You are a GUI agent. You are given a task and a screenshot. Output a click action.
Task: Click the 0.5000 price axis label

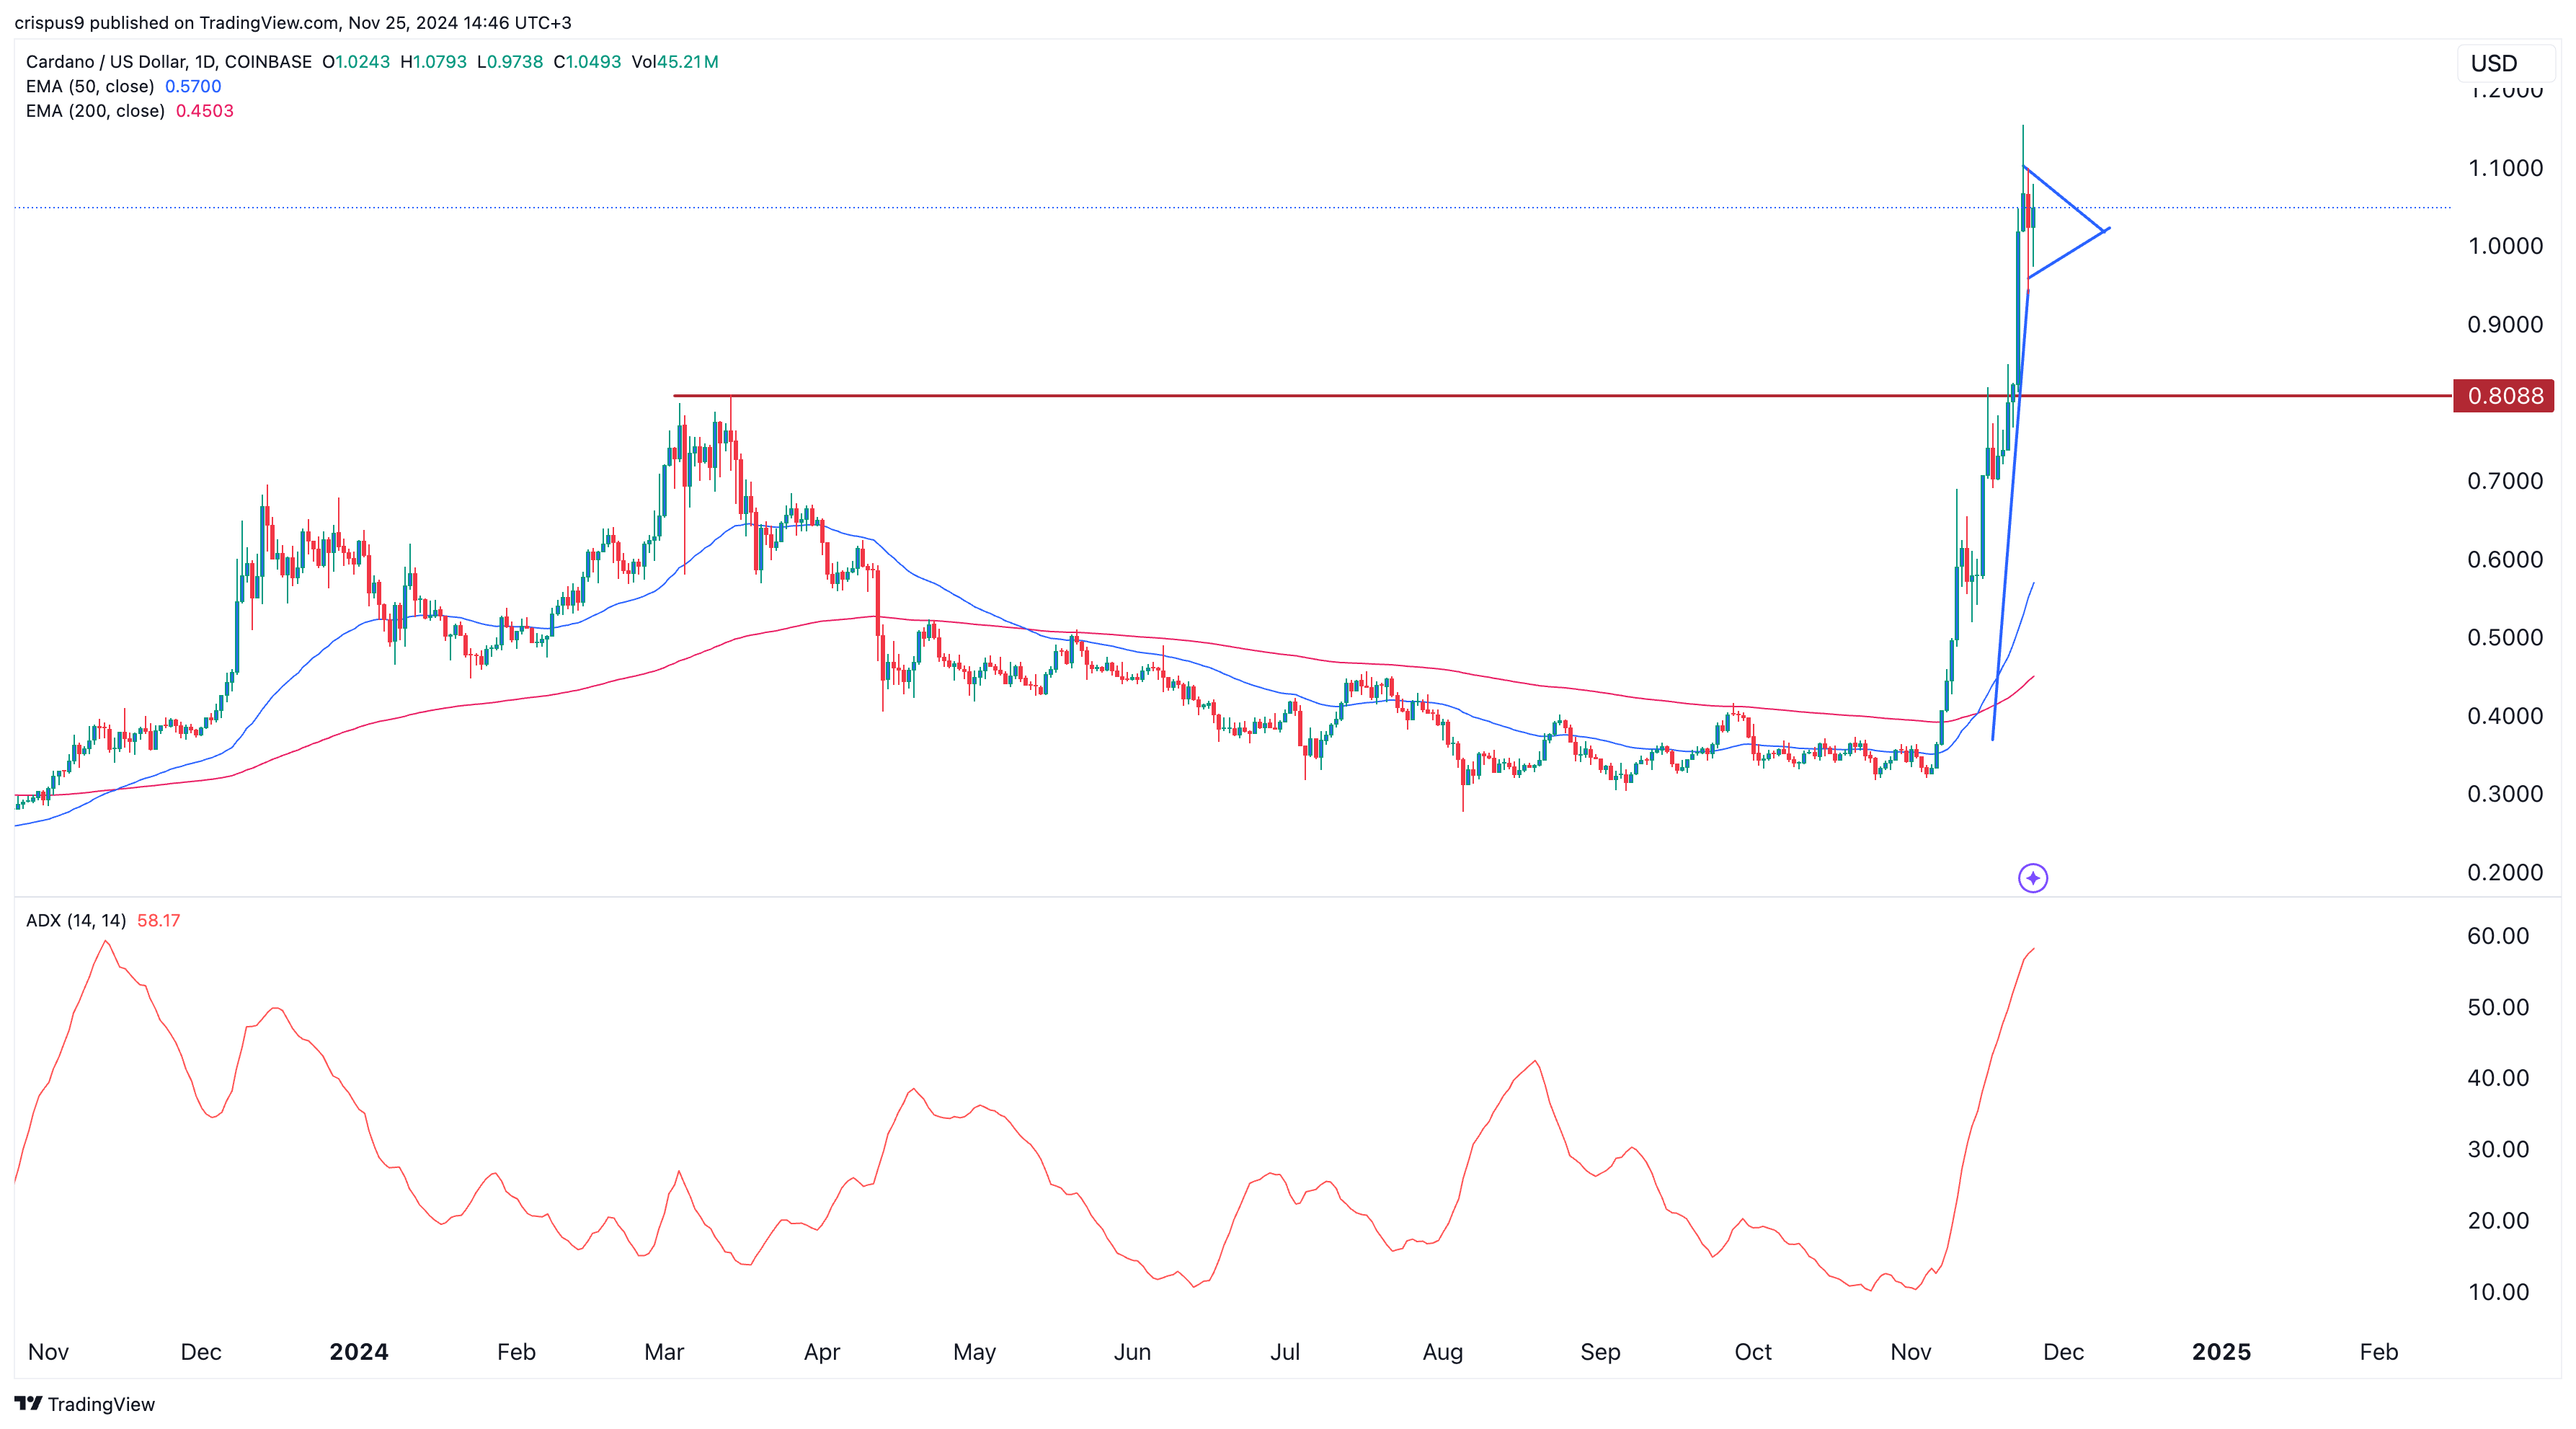(x=2505, y=638)
